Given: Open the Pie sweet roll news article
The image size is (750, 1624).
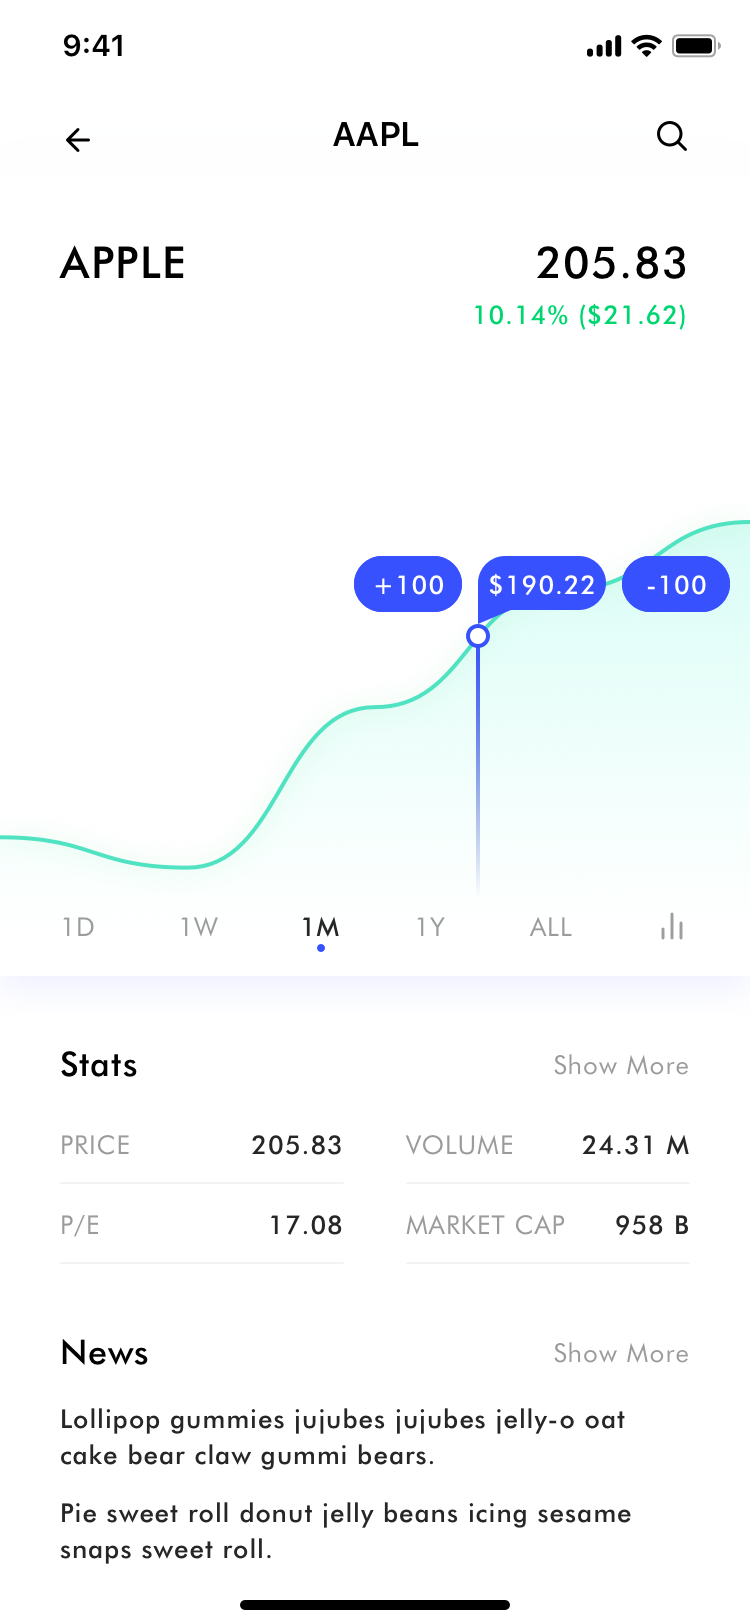Looking at the screenshot, I should pos(345,1531).
